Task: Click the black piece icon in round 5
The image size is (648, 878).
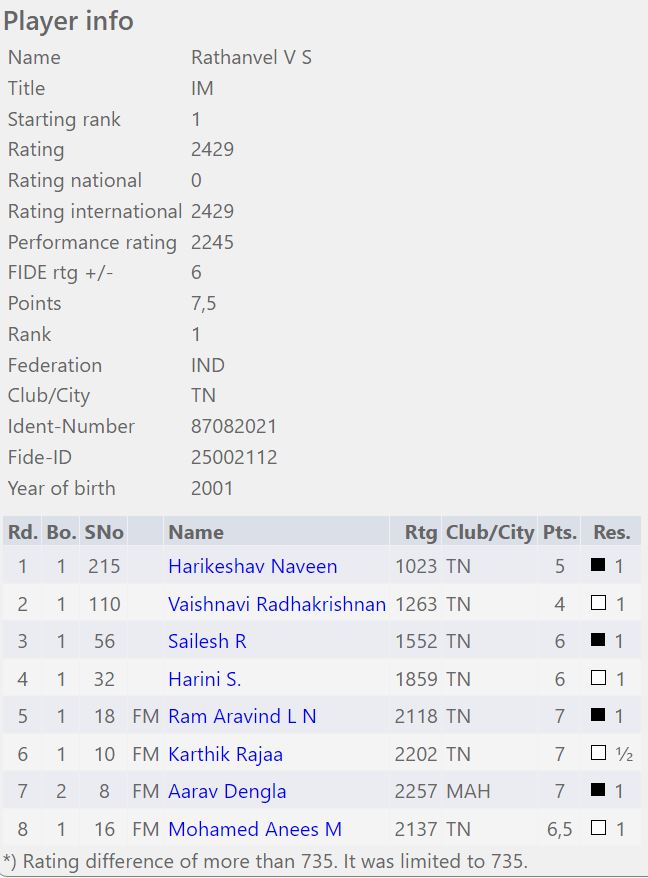Action: tap(599, 716)
